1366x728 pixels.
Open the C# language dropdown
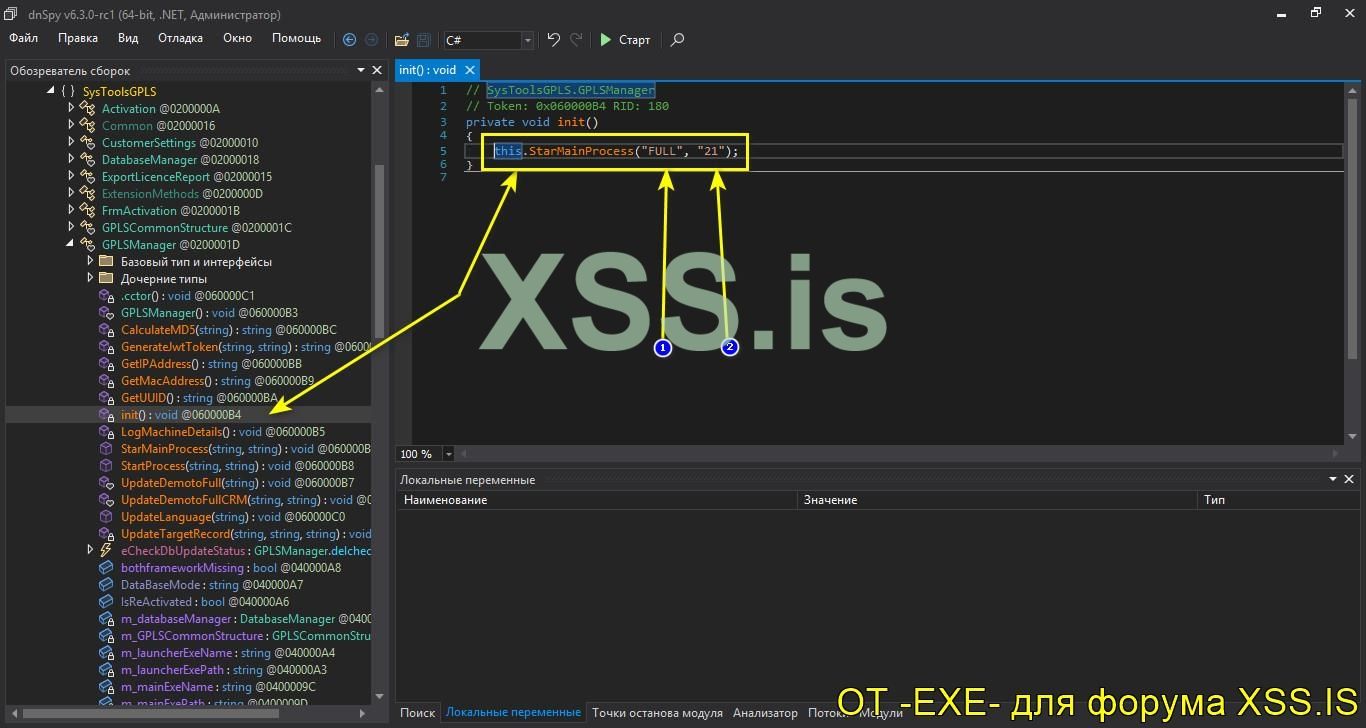(527, 40)
